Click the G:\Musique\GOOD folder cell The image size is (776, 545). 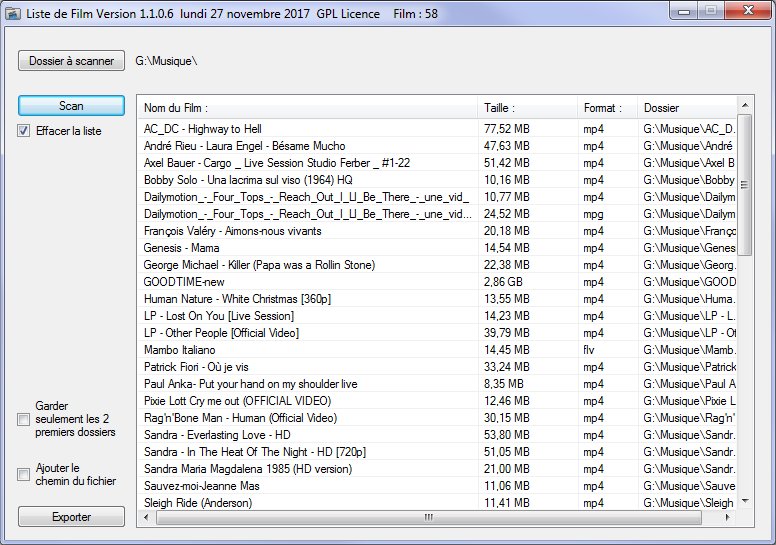click(x=689, y=282)
